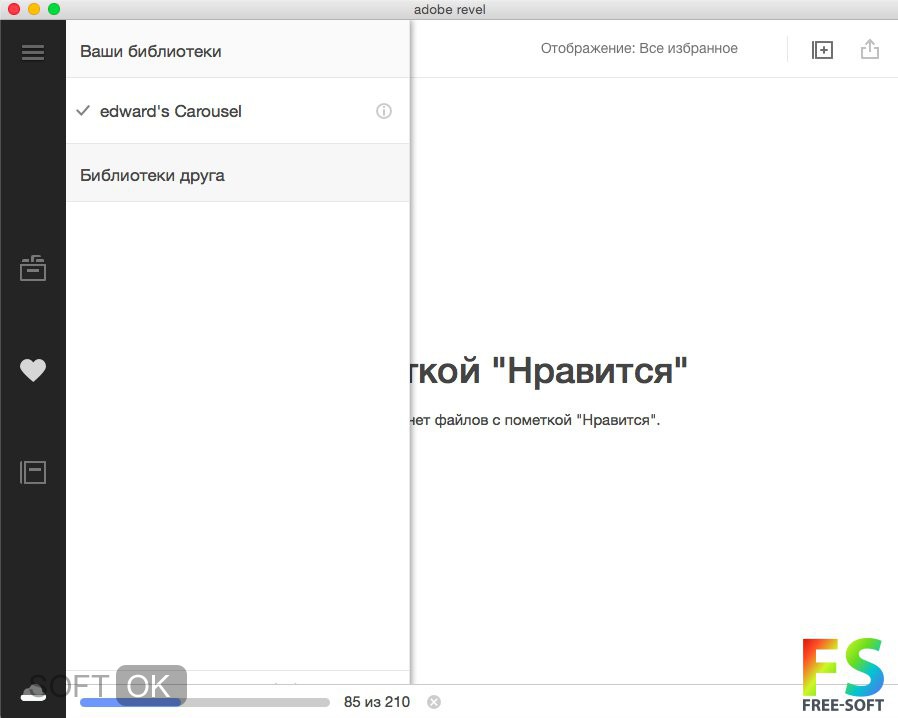
Task: Click the cloud sync icon
Action: [33, 693]
